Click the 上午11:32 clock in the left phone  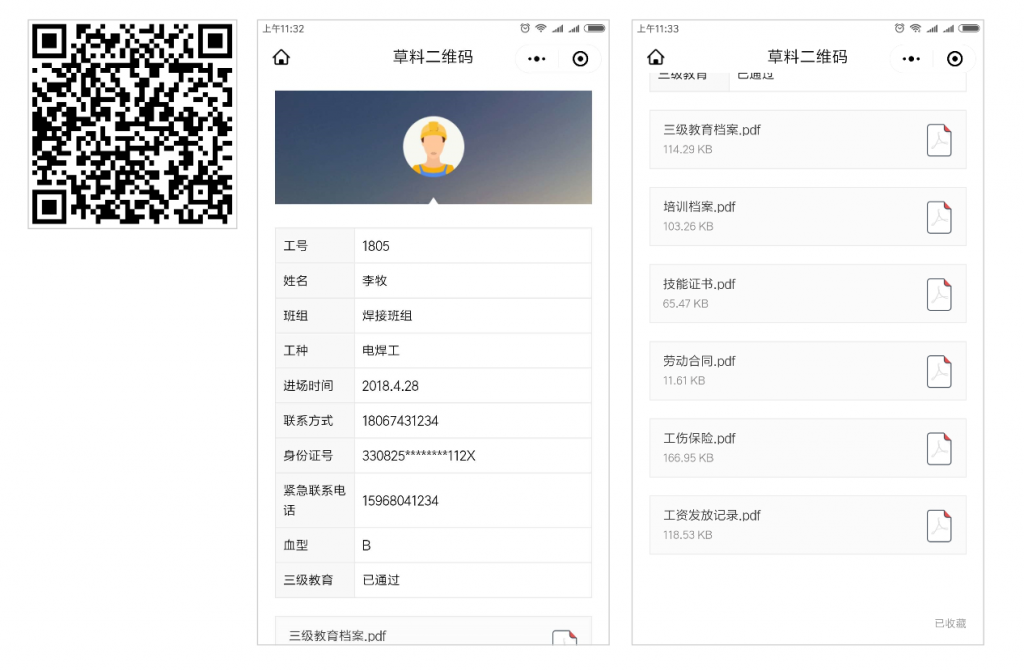pos(283,29)
